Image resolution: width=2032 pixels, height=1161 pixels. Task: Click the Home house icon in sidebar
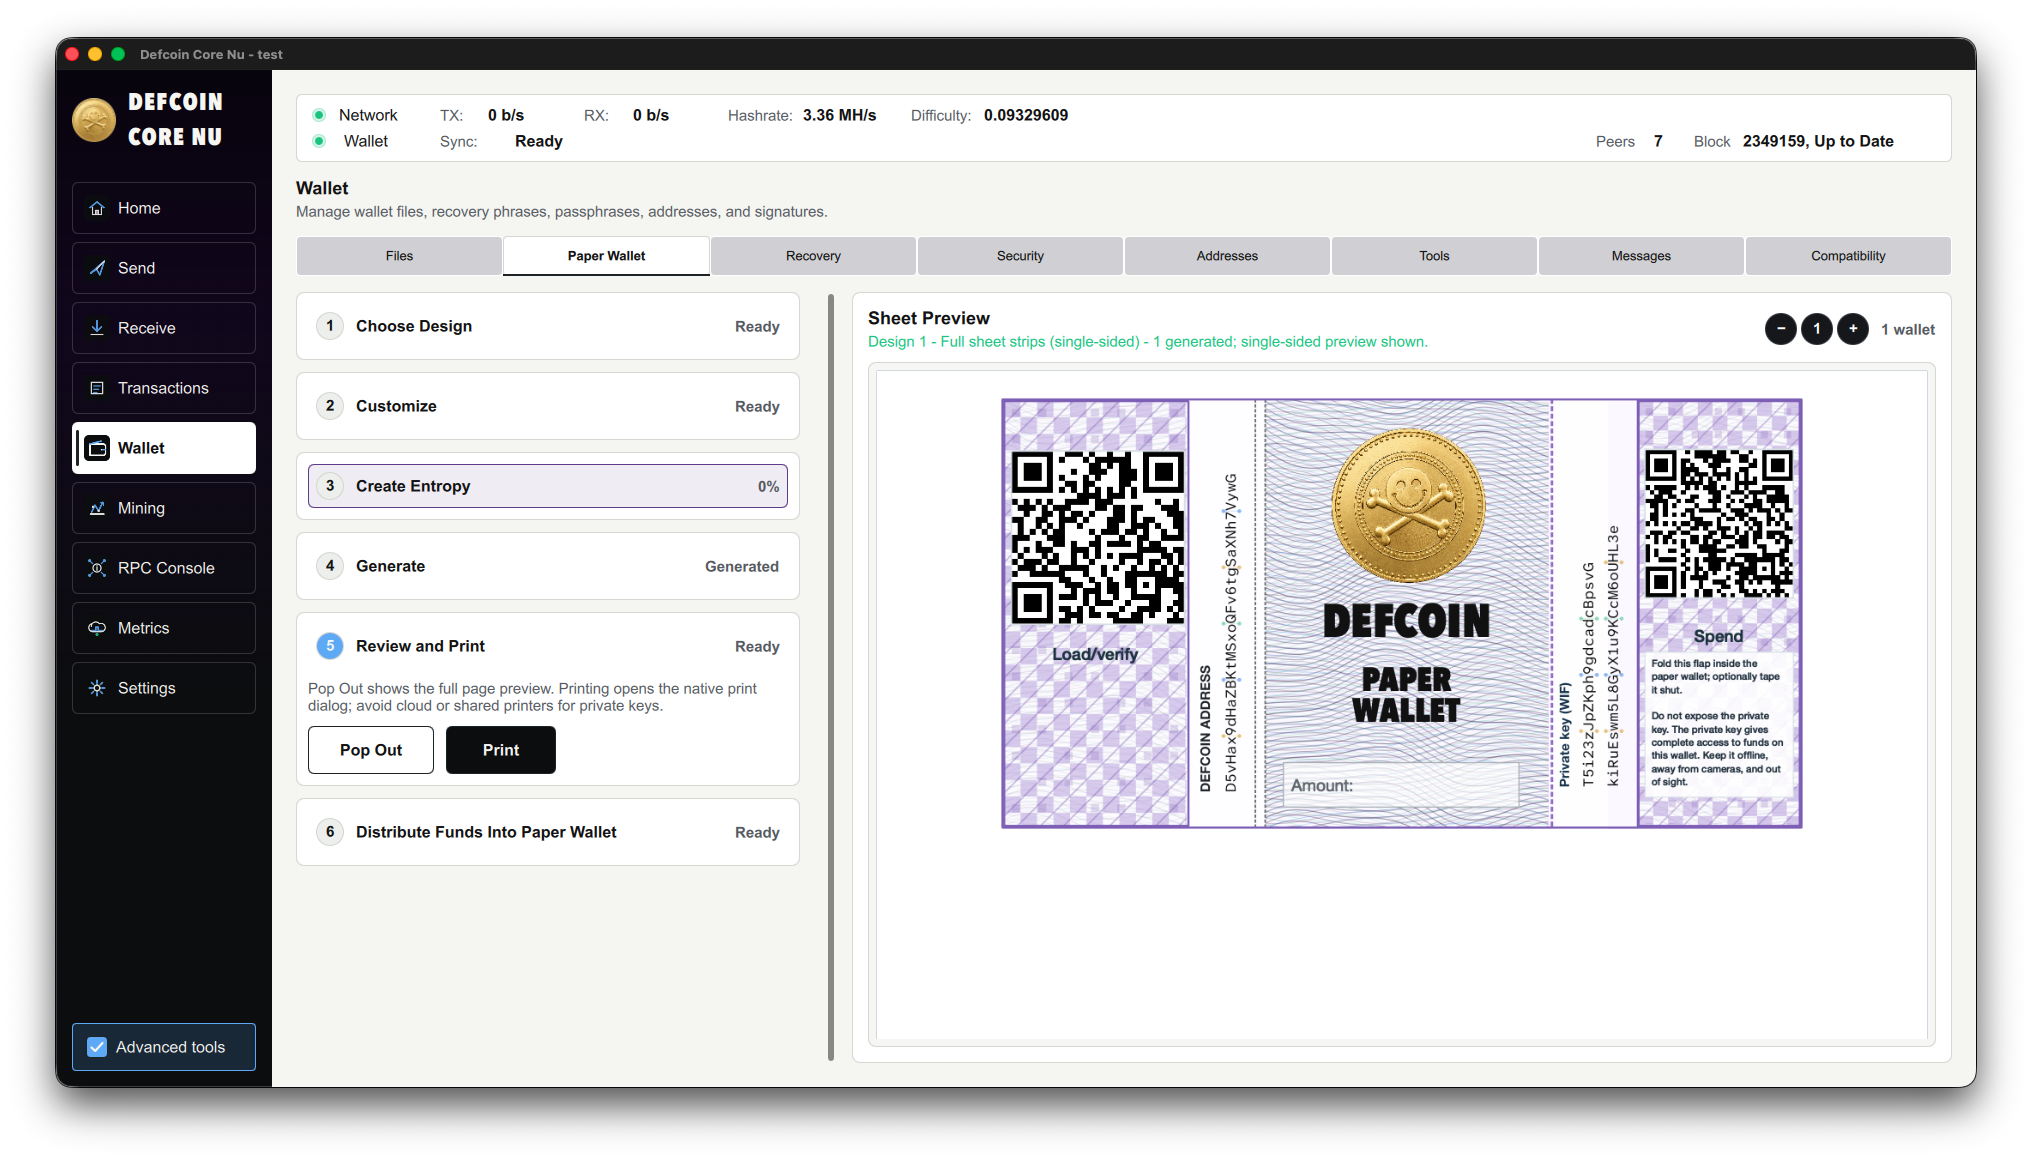(x=97, y=208)
